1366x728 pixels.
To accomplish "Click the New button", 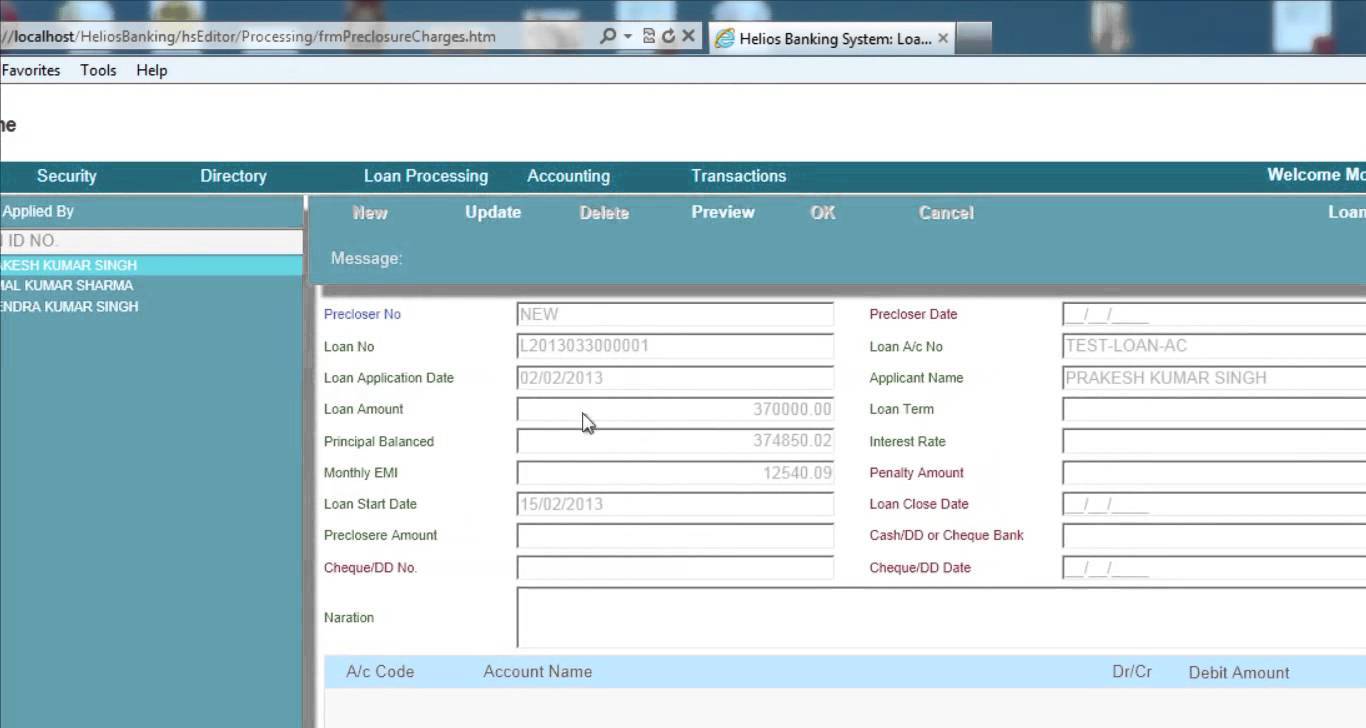I will (x=369, y=212).
